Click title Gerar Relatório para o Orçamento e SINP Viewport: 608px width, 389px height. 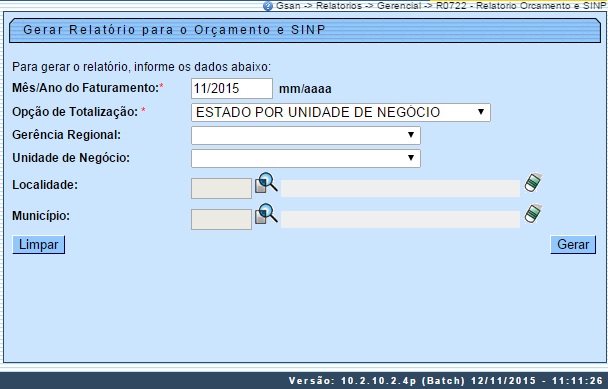pos(174,30)
